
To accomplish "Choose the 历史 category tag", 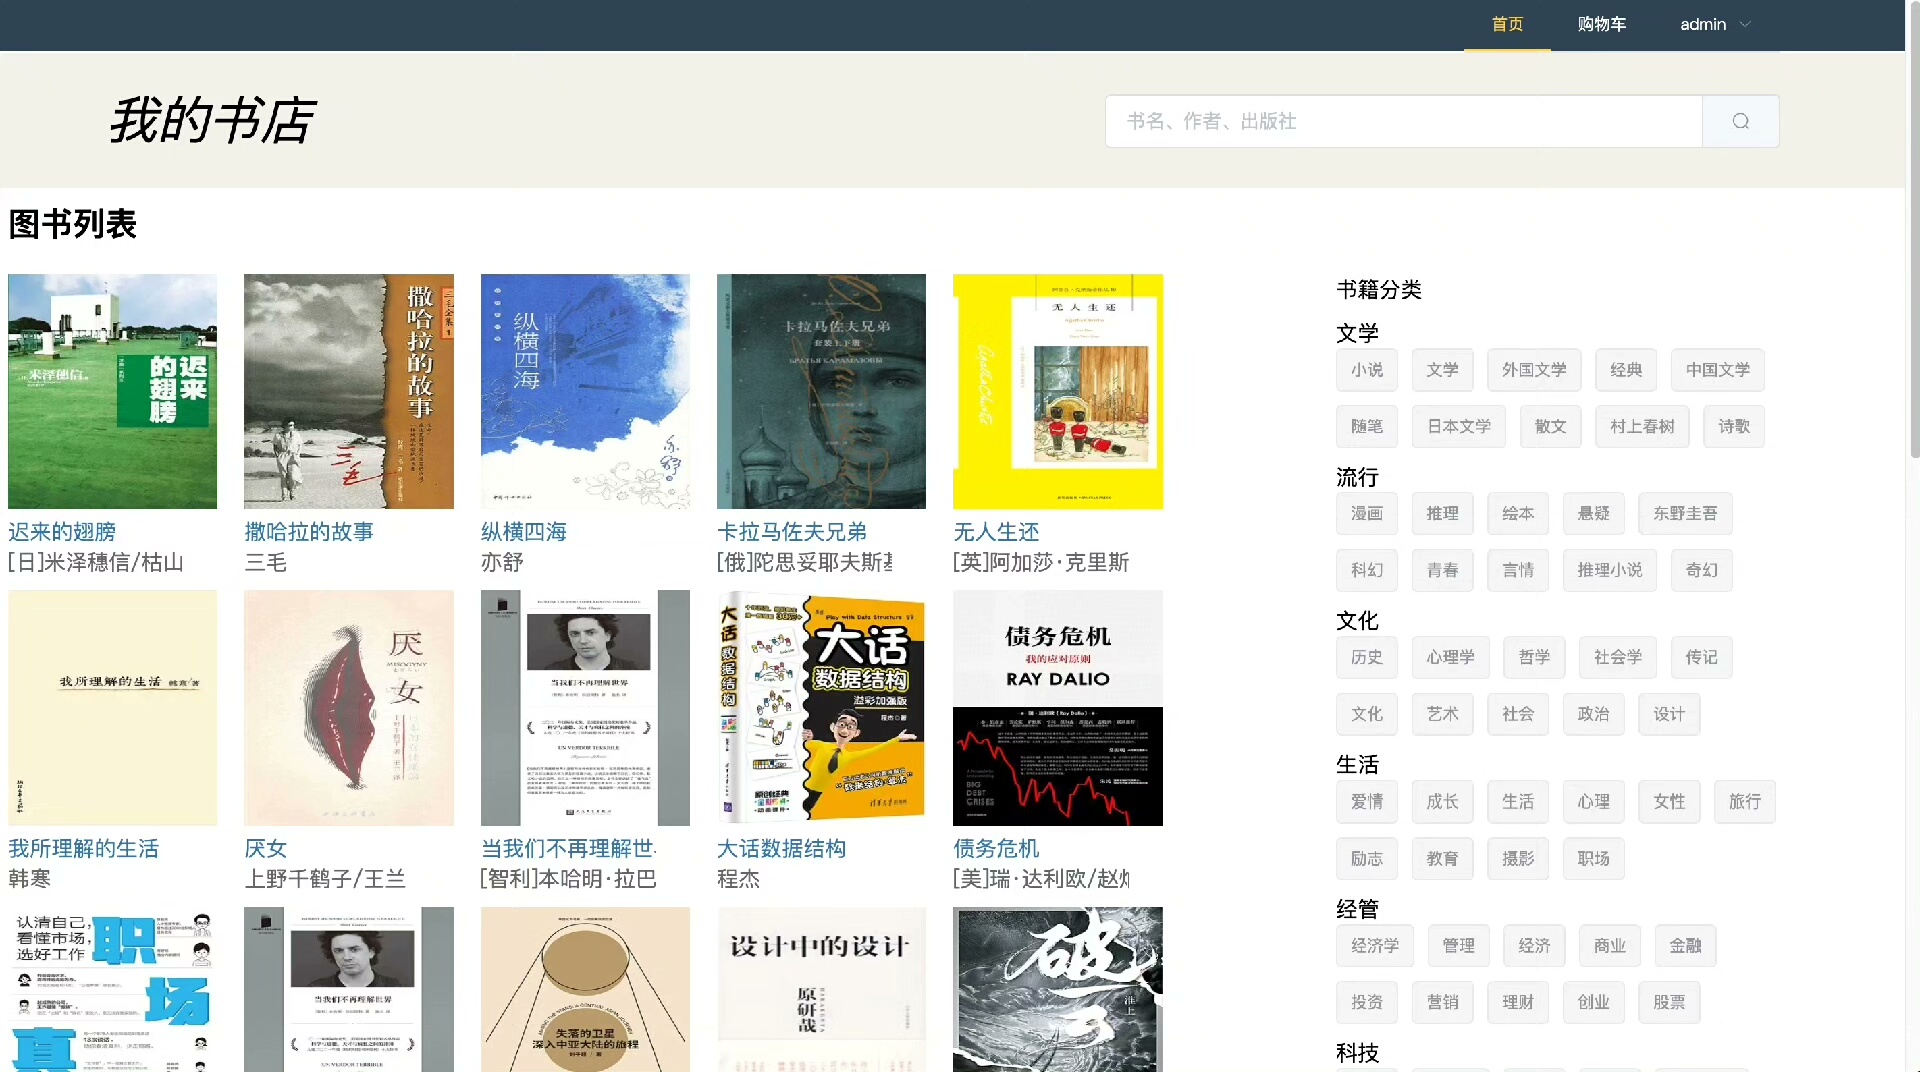I will (x=1367, y=658).
